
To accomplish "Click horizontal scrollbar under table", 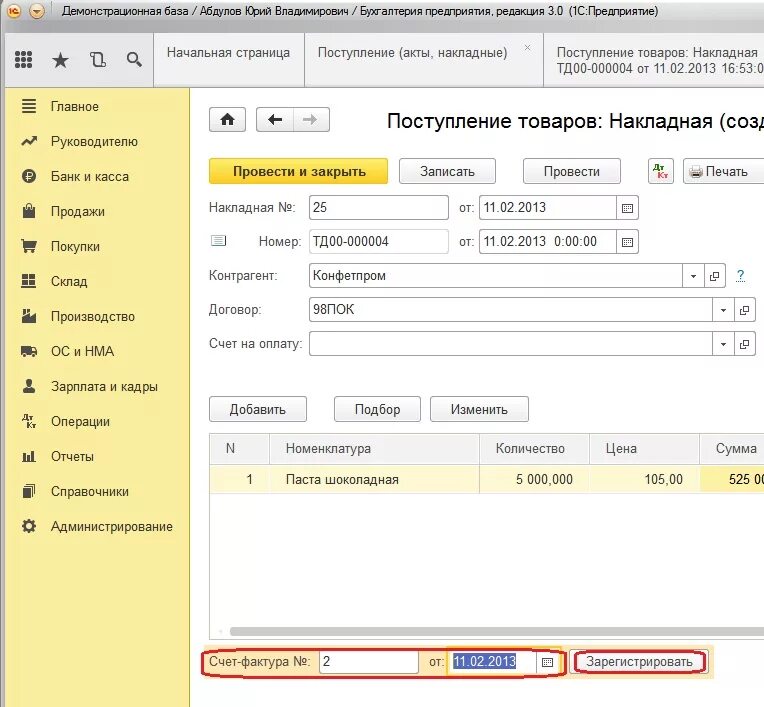I will click(x=497, y=631).
